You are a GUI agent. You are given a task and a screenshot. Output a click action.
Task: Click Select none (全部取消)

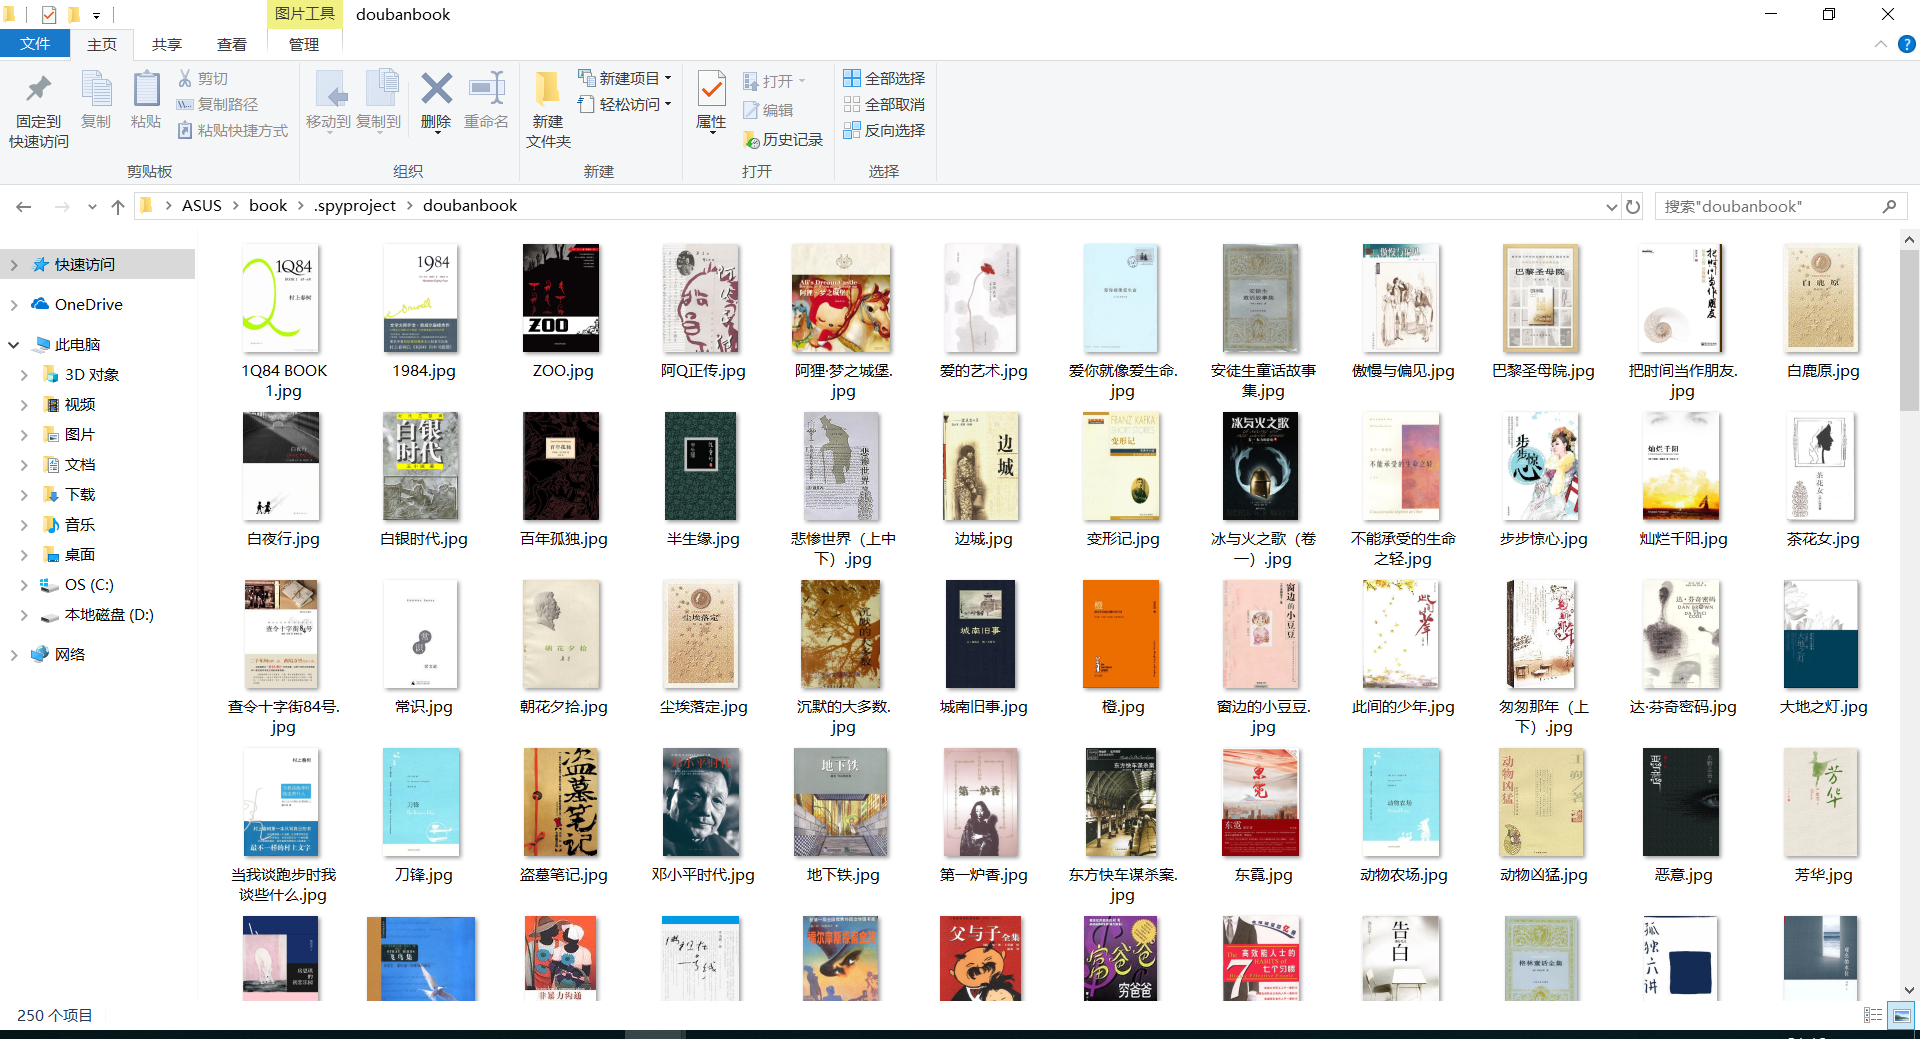click(884, 104)
